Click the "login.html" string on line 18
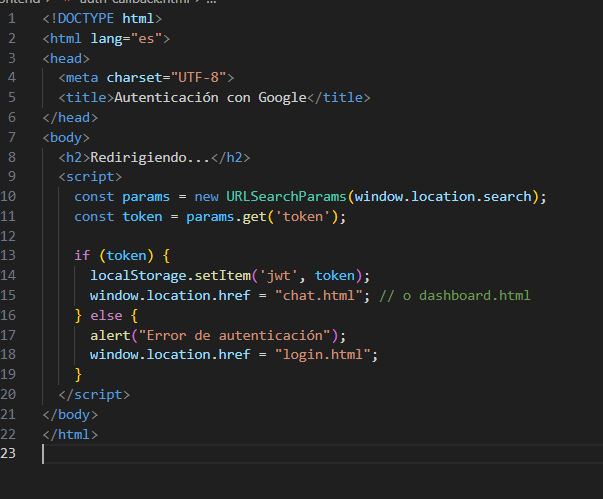Image resolution: width=603 pixels, height=499 pixels. coord(322,354)
